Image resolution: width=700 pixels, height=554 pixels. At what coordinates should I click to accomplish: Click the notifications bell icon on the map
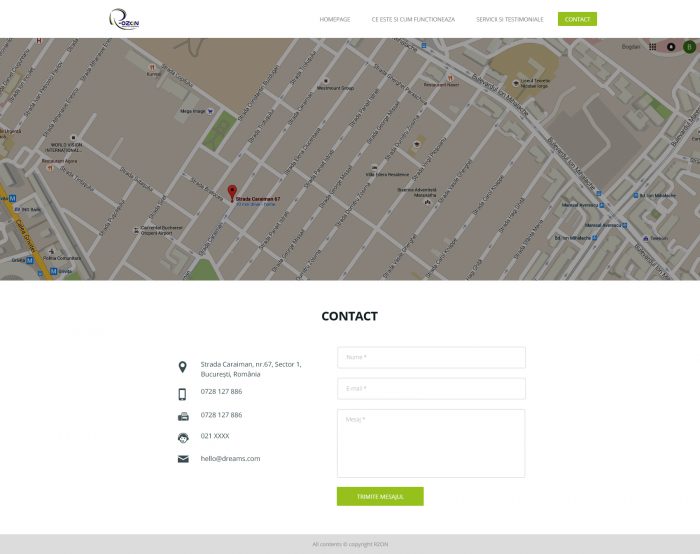[671, 47]
